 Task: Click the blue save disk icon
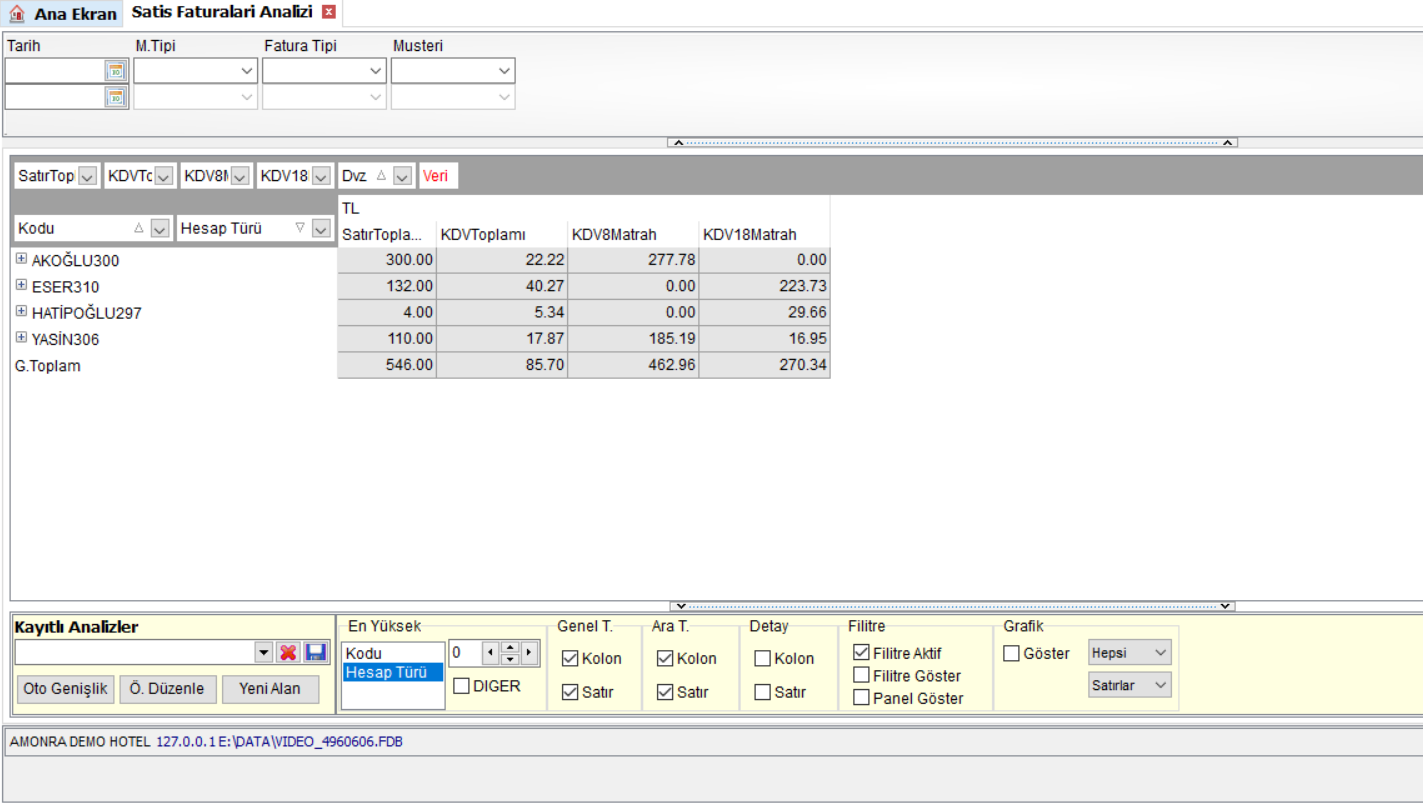pos(316,652)
